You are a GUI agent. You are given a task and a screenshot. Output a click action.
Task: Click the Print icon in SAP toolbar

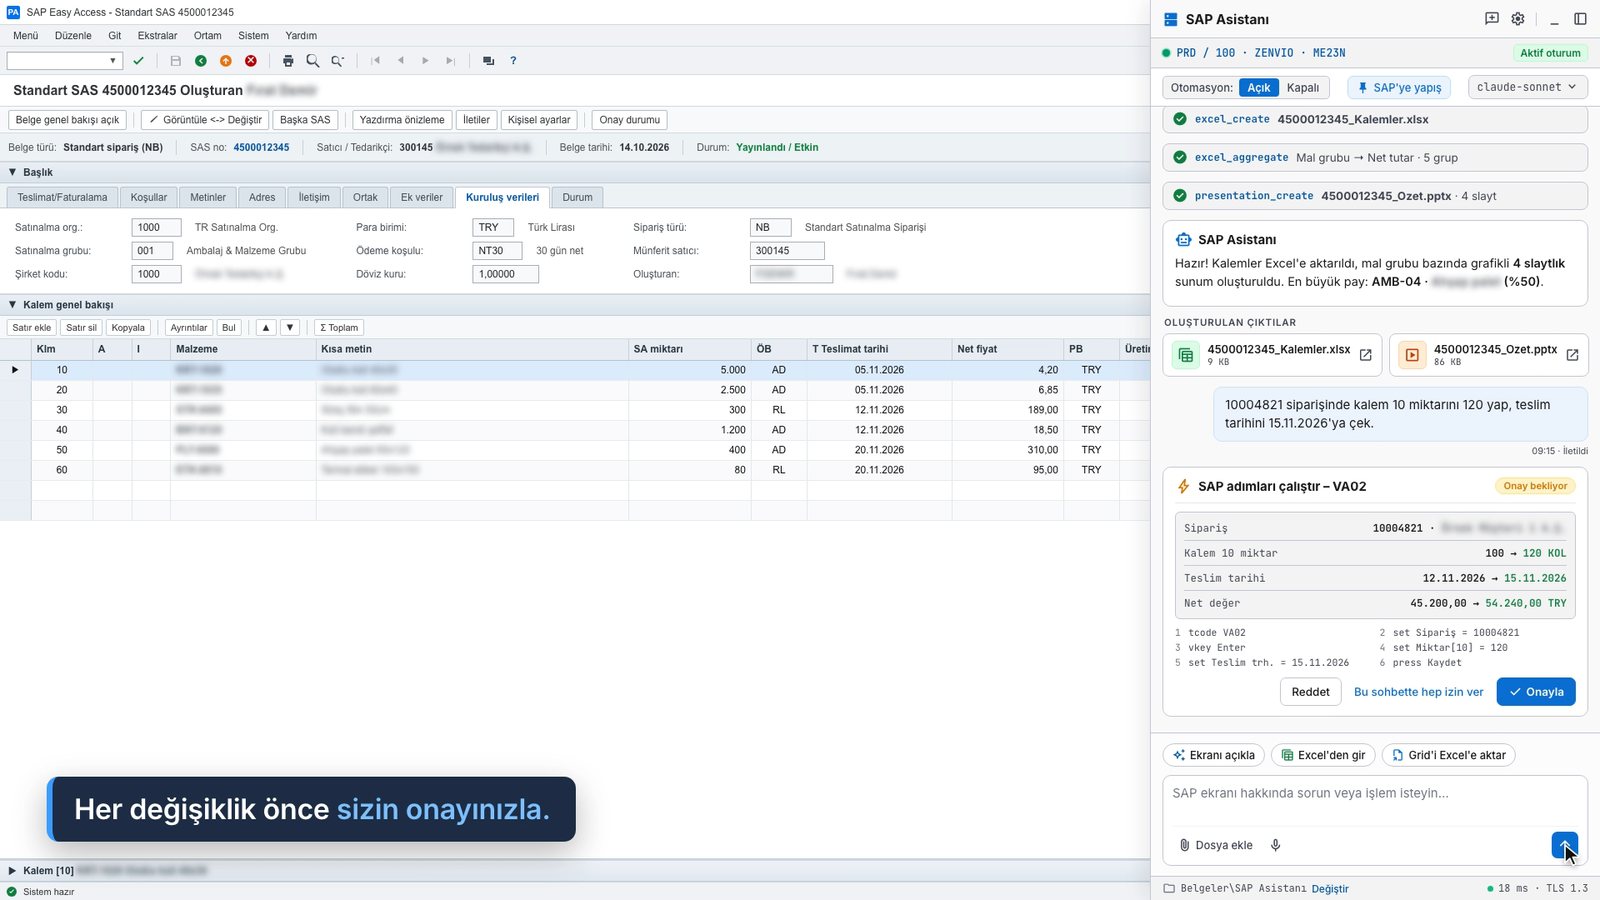coord(288,61)
